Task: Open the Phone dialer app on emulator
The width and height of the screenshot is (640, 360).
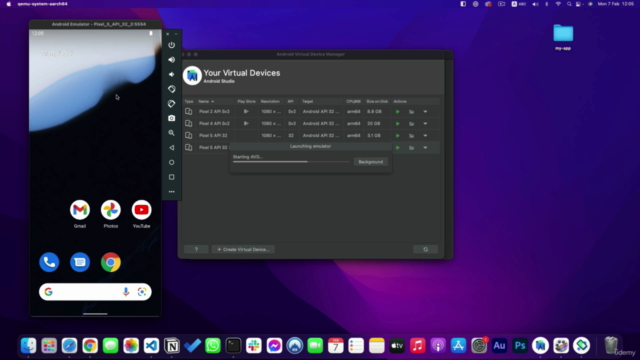Action: click(49, 262)
